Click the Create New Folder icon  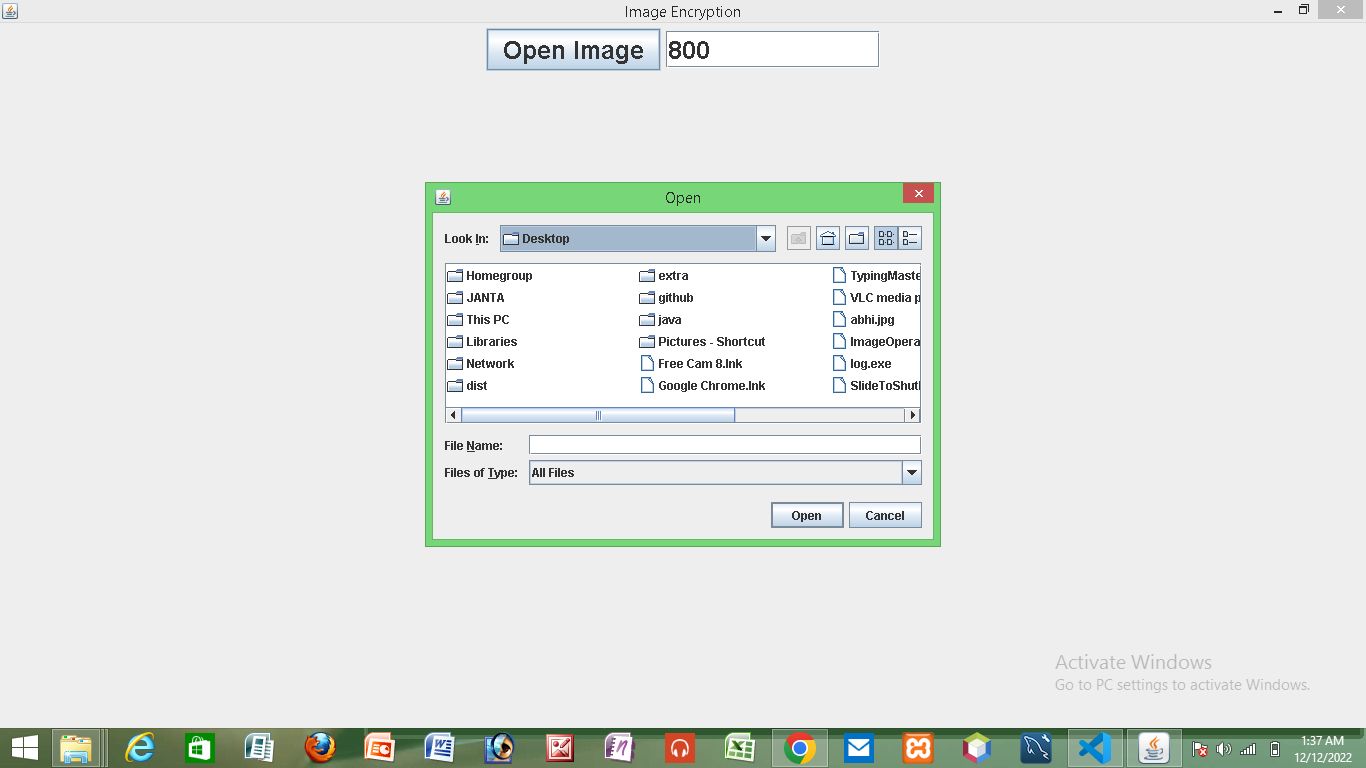pos(856,237)
